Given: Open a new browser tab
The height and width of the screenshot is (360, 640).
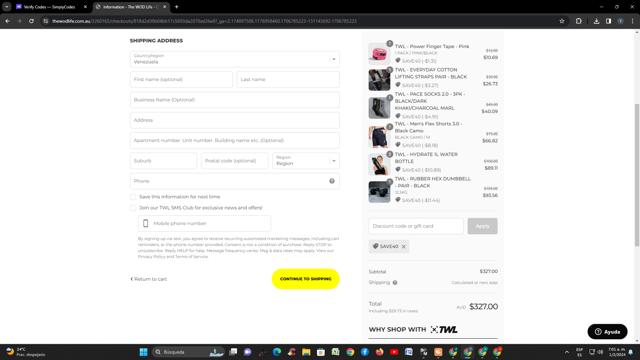Looking at the screenshot, I should (x=176, y=7).
